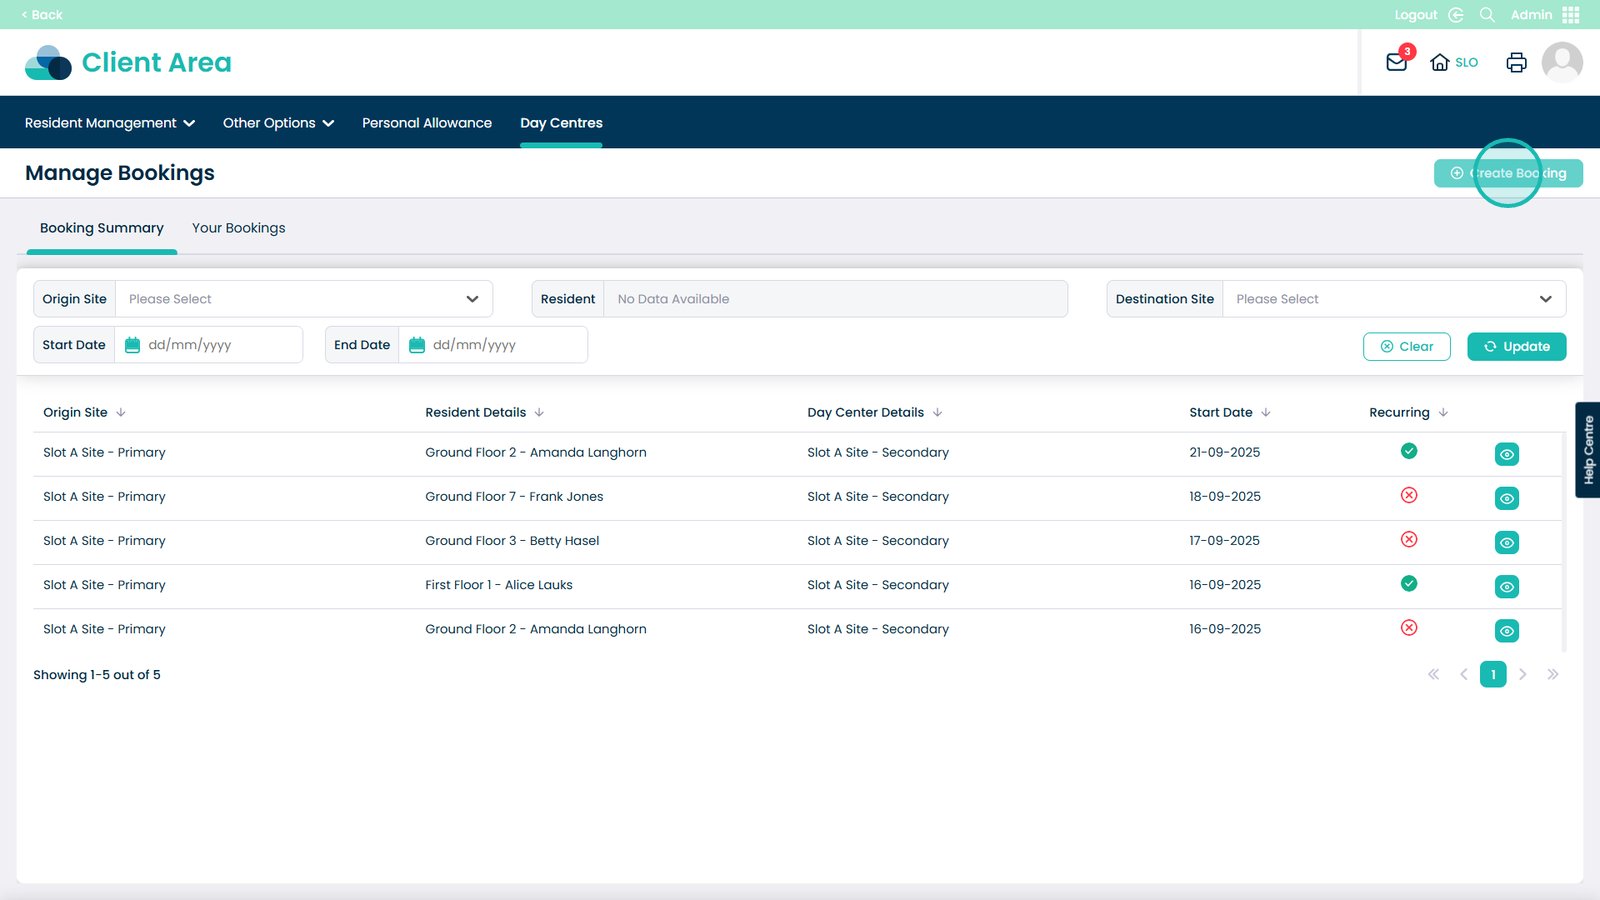Screen dimensions: 1600x900
Task: Open the Personal Allowance menu item
Action: [427, 123]
